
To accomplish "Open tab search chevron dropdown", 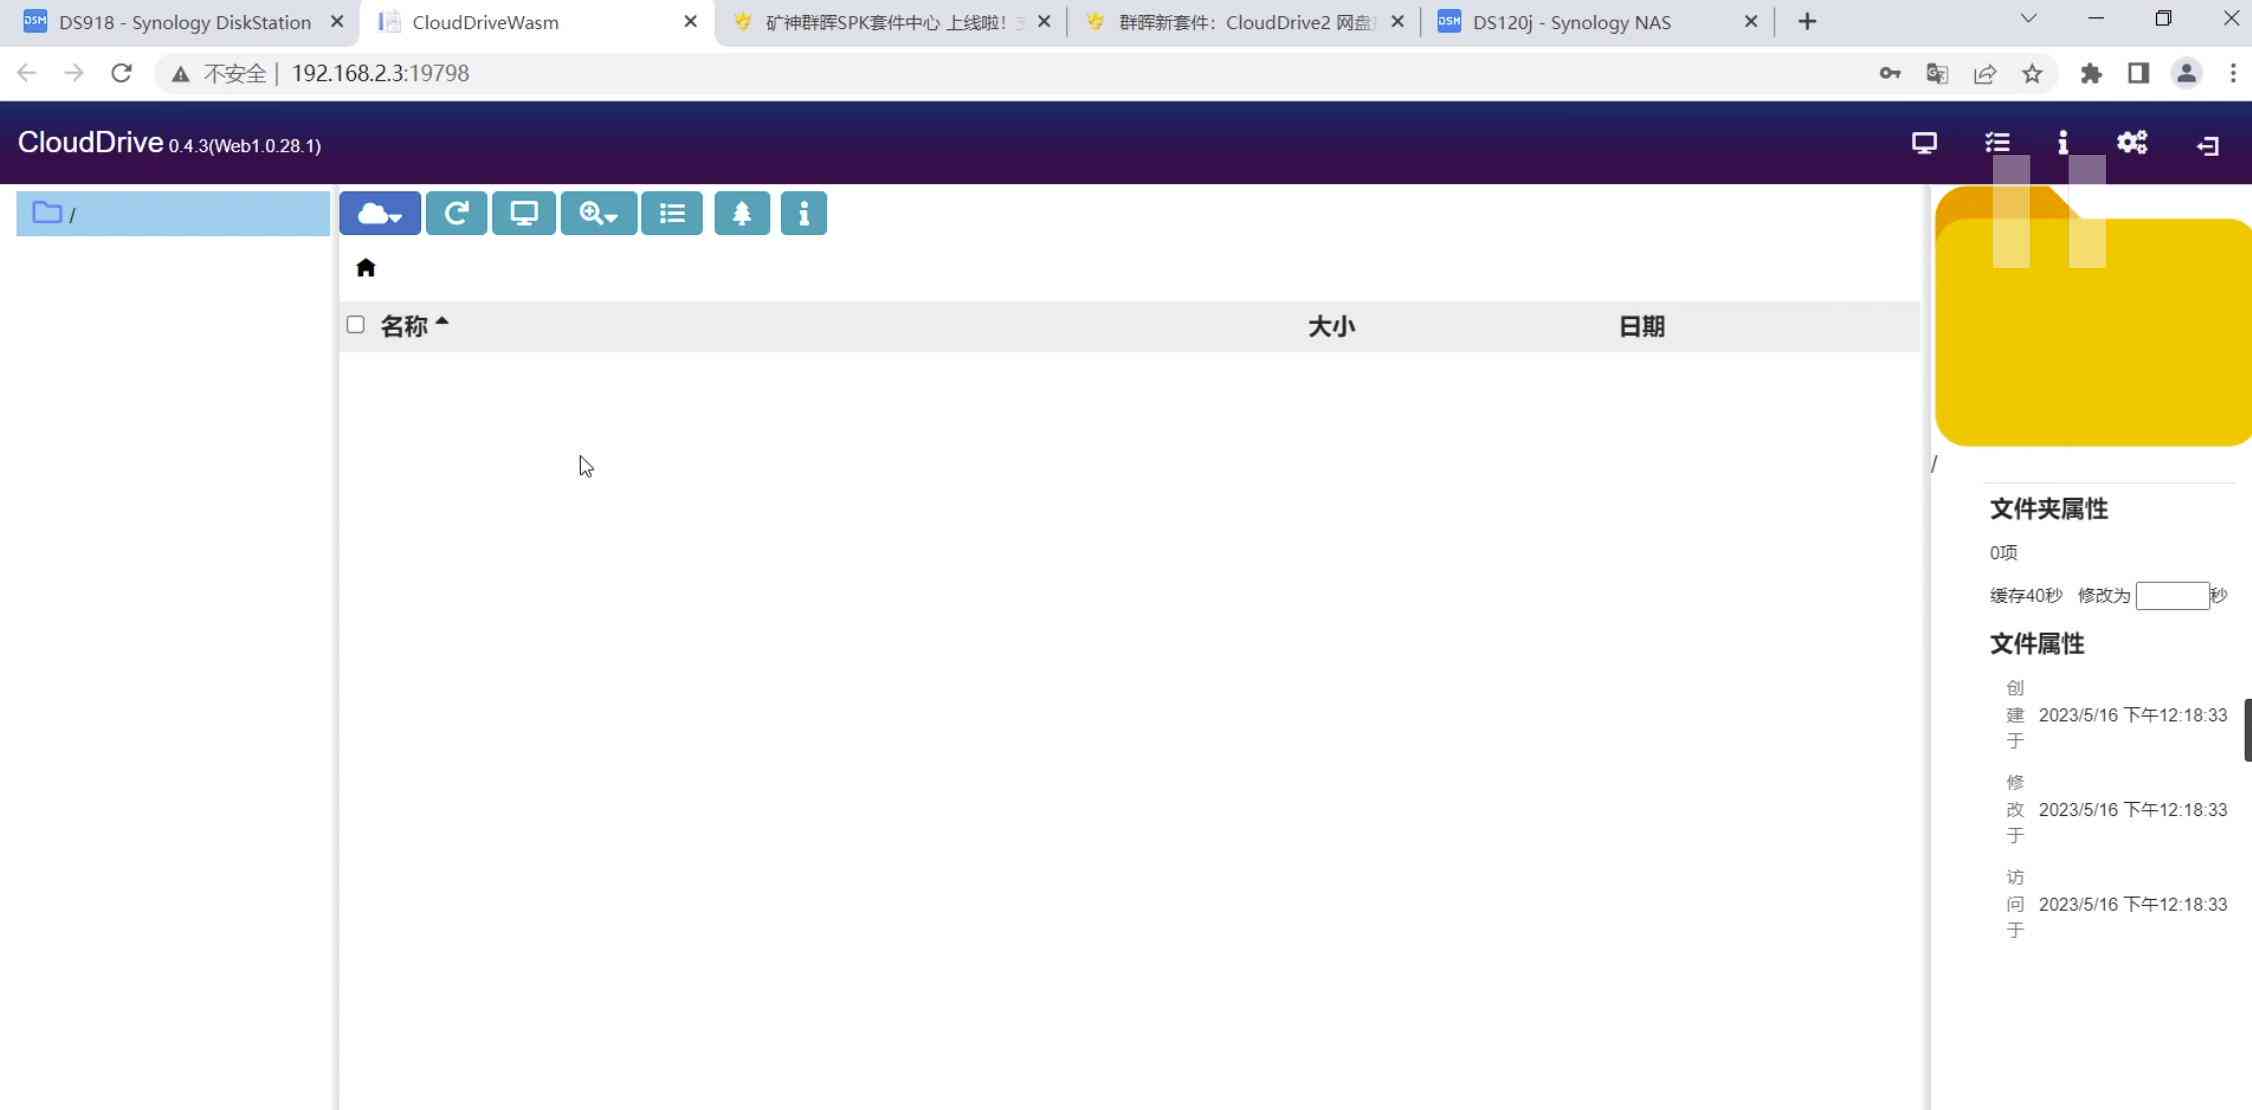I will (2028, 19).
